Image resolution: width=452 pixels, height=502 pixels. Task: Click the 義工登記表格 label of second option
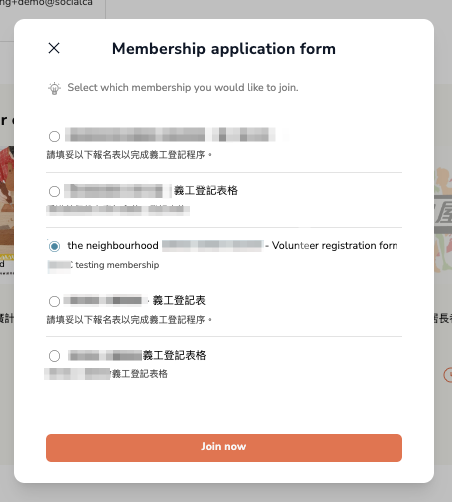coord(206,191)
